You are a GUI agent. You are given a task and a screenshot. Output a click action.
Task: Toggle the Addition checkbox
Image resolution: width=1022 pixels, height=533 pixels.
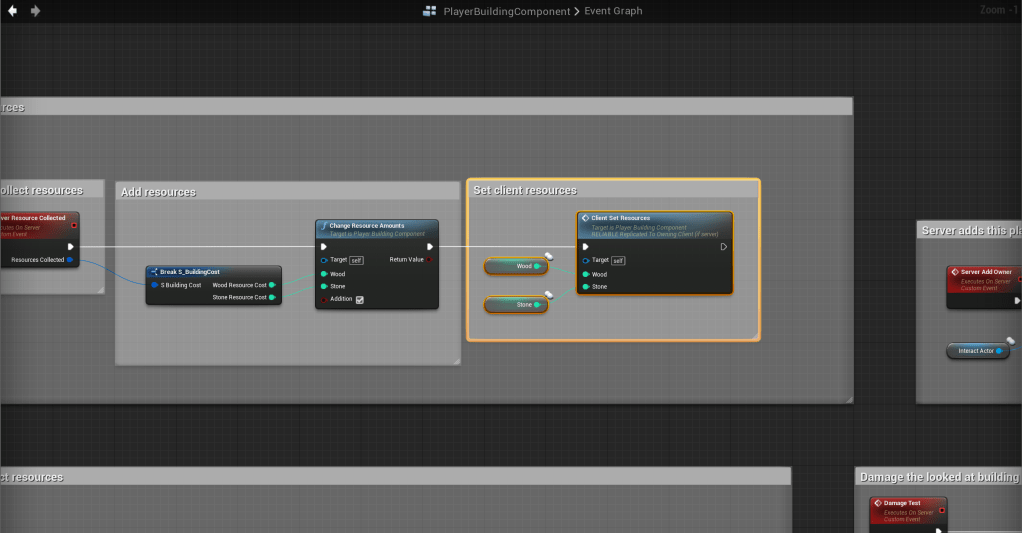[x=360, y=299]
